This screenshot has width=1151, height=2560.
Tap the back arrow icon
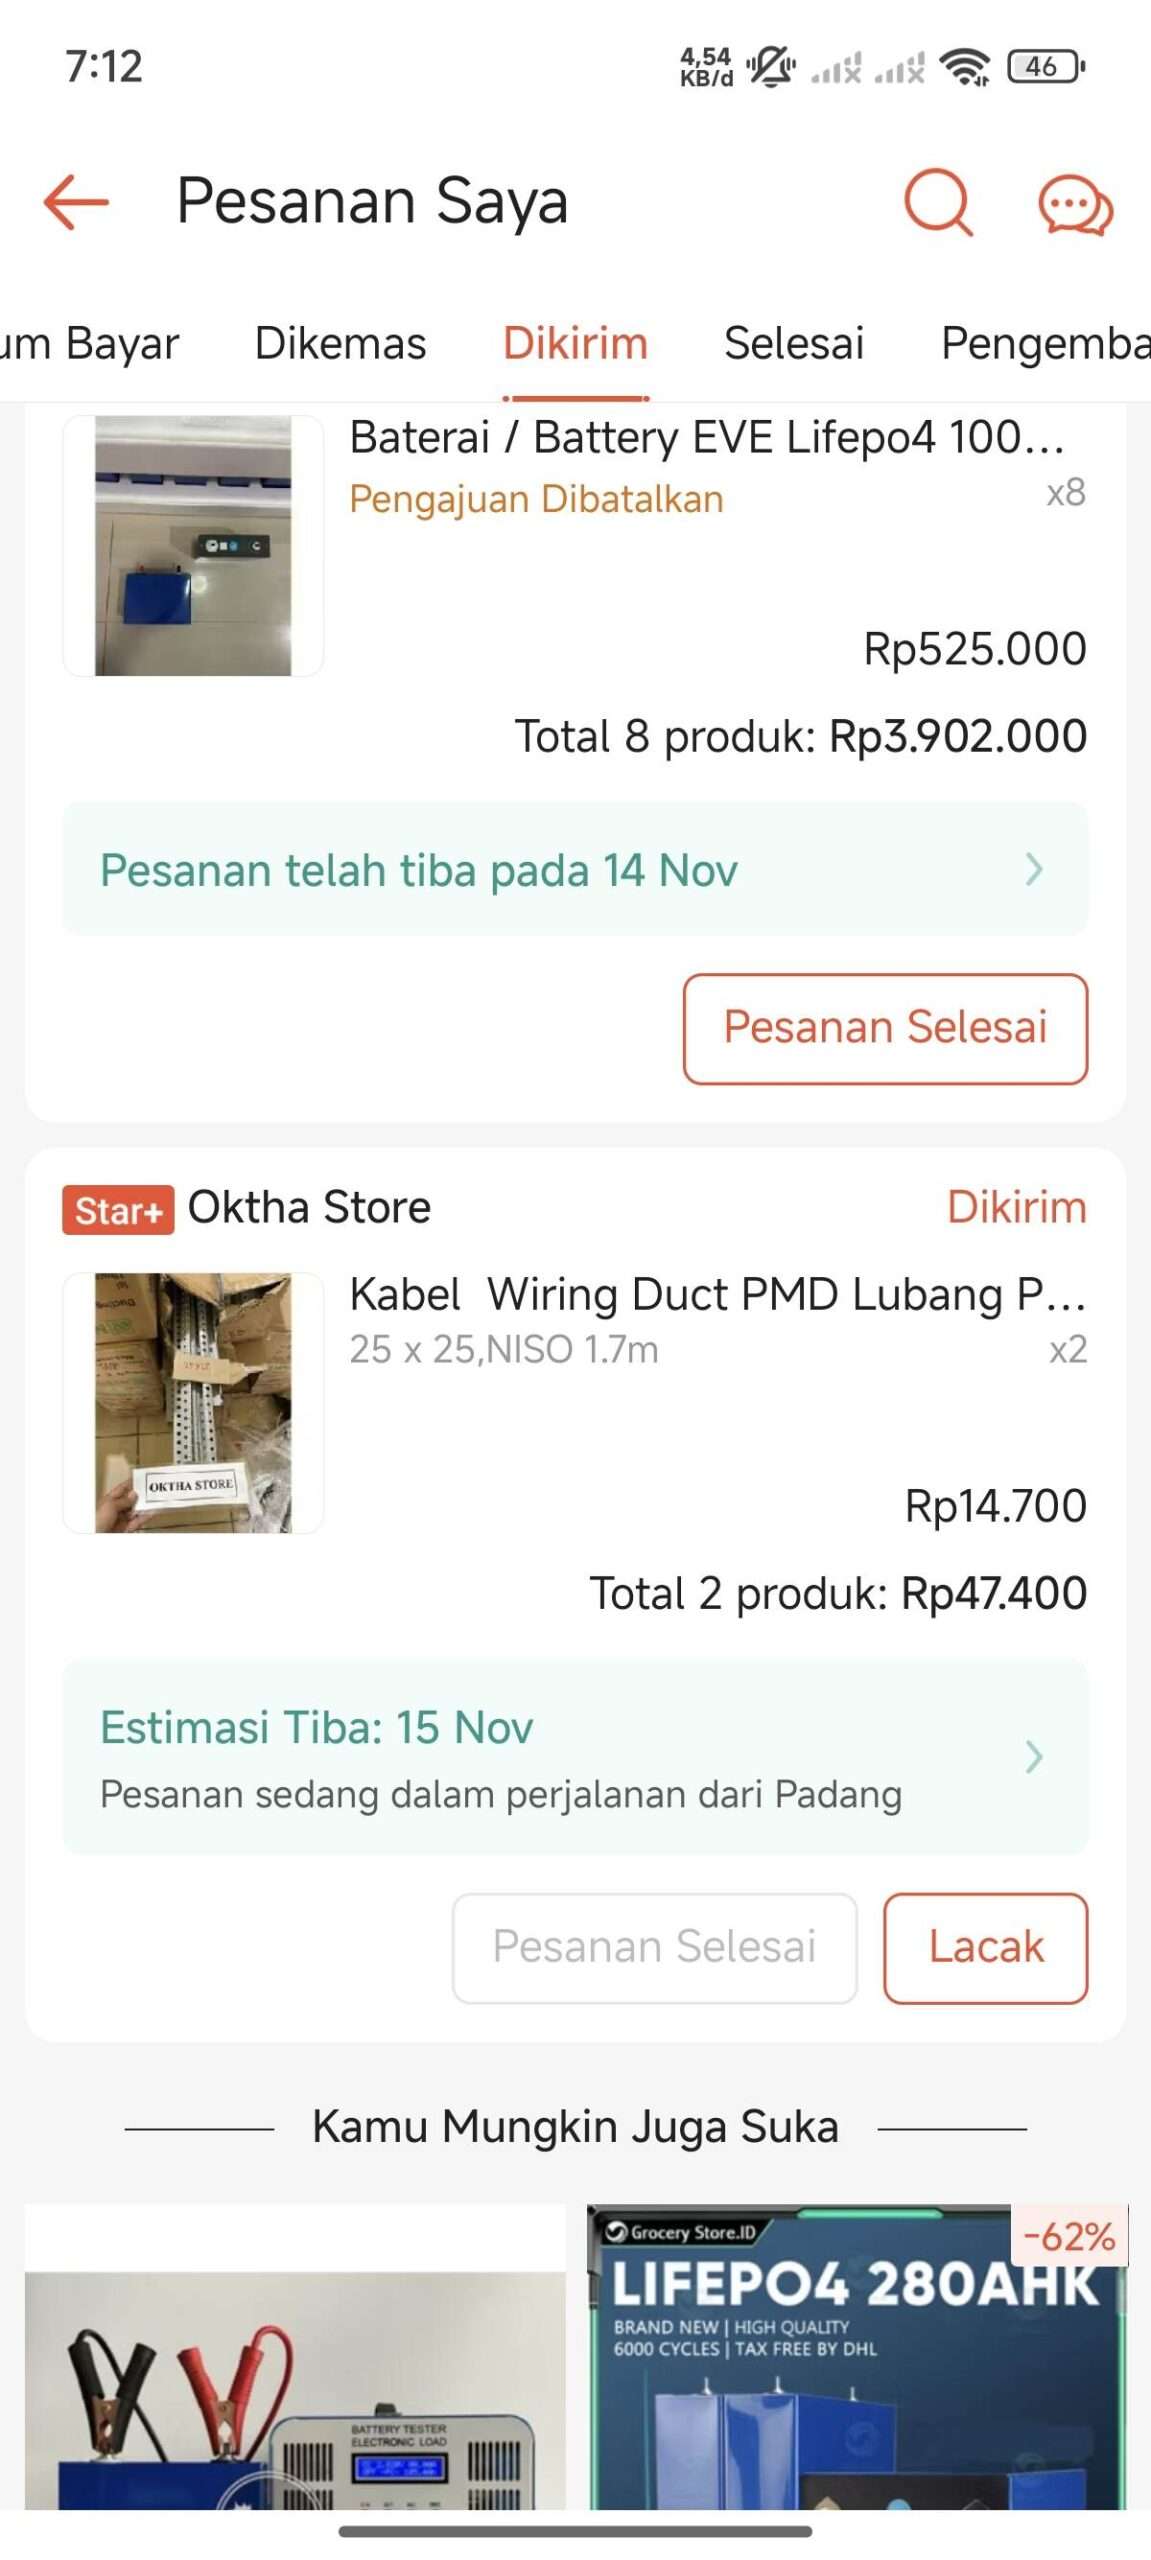(x=76, y=202)
